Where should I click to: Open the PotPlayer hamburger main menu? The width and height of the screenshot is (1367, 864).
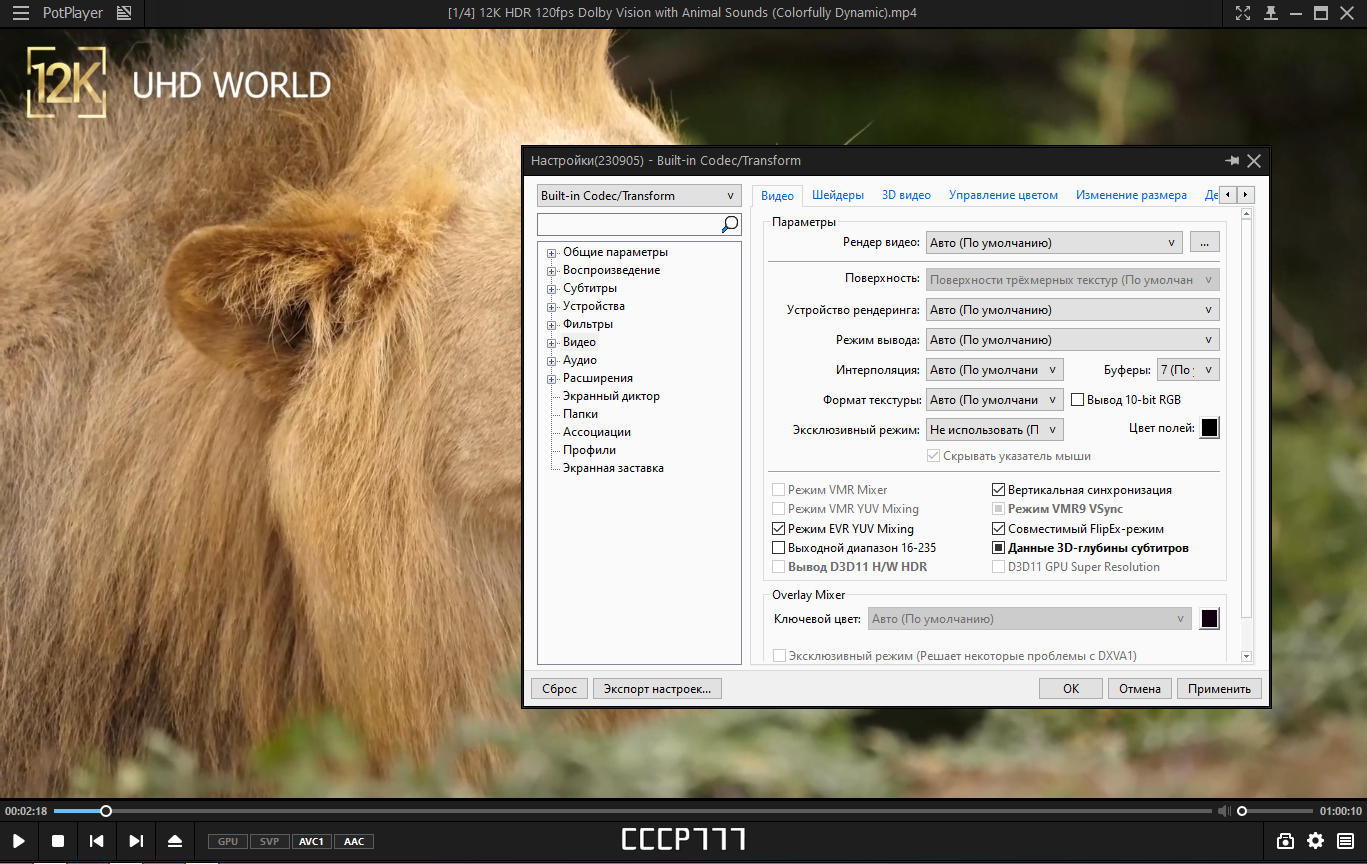click(x=20, y=13)
